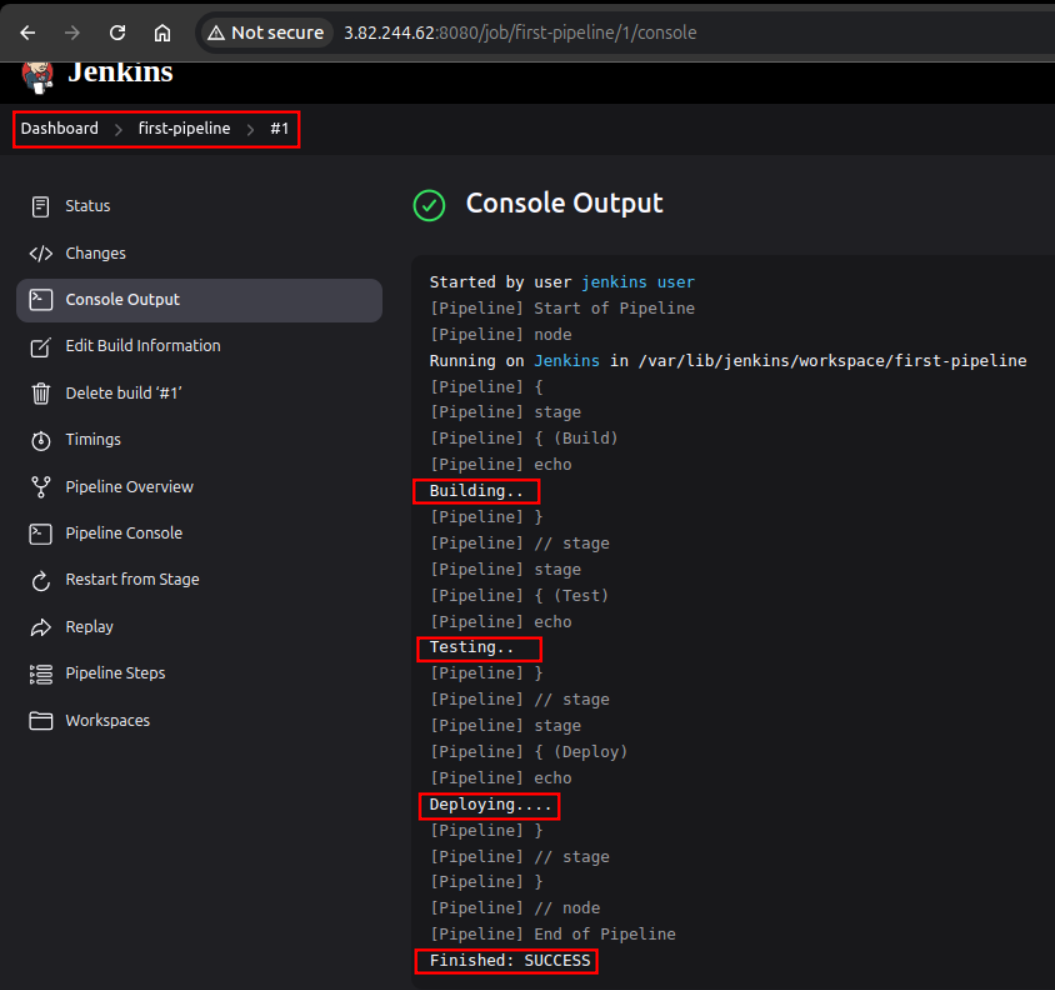The image size is (1055, 990).
Task: Click the green build success checkmark icon
Action: pos(429,205)
